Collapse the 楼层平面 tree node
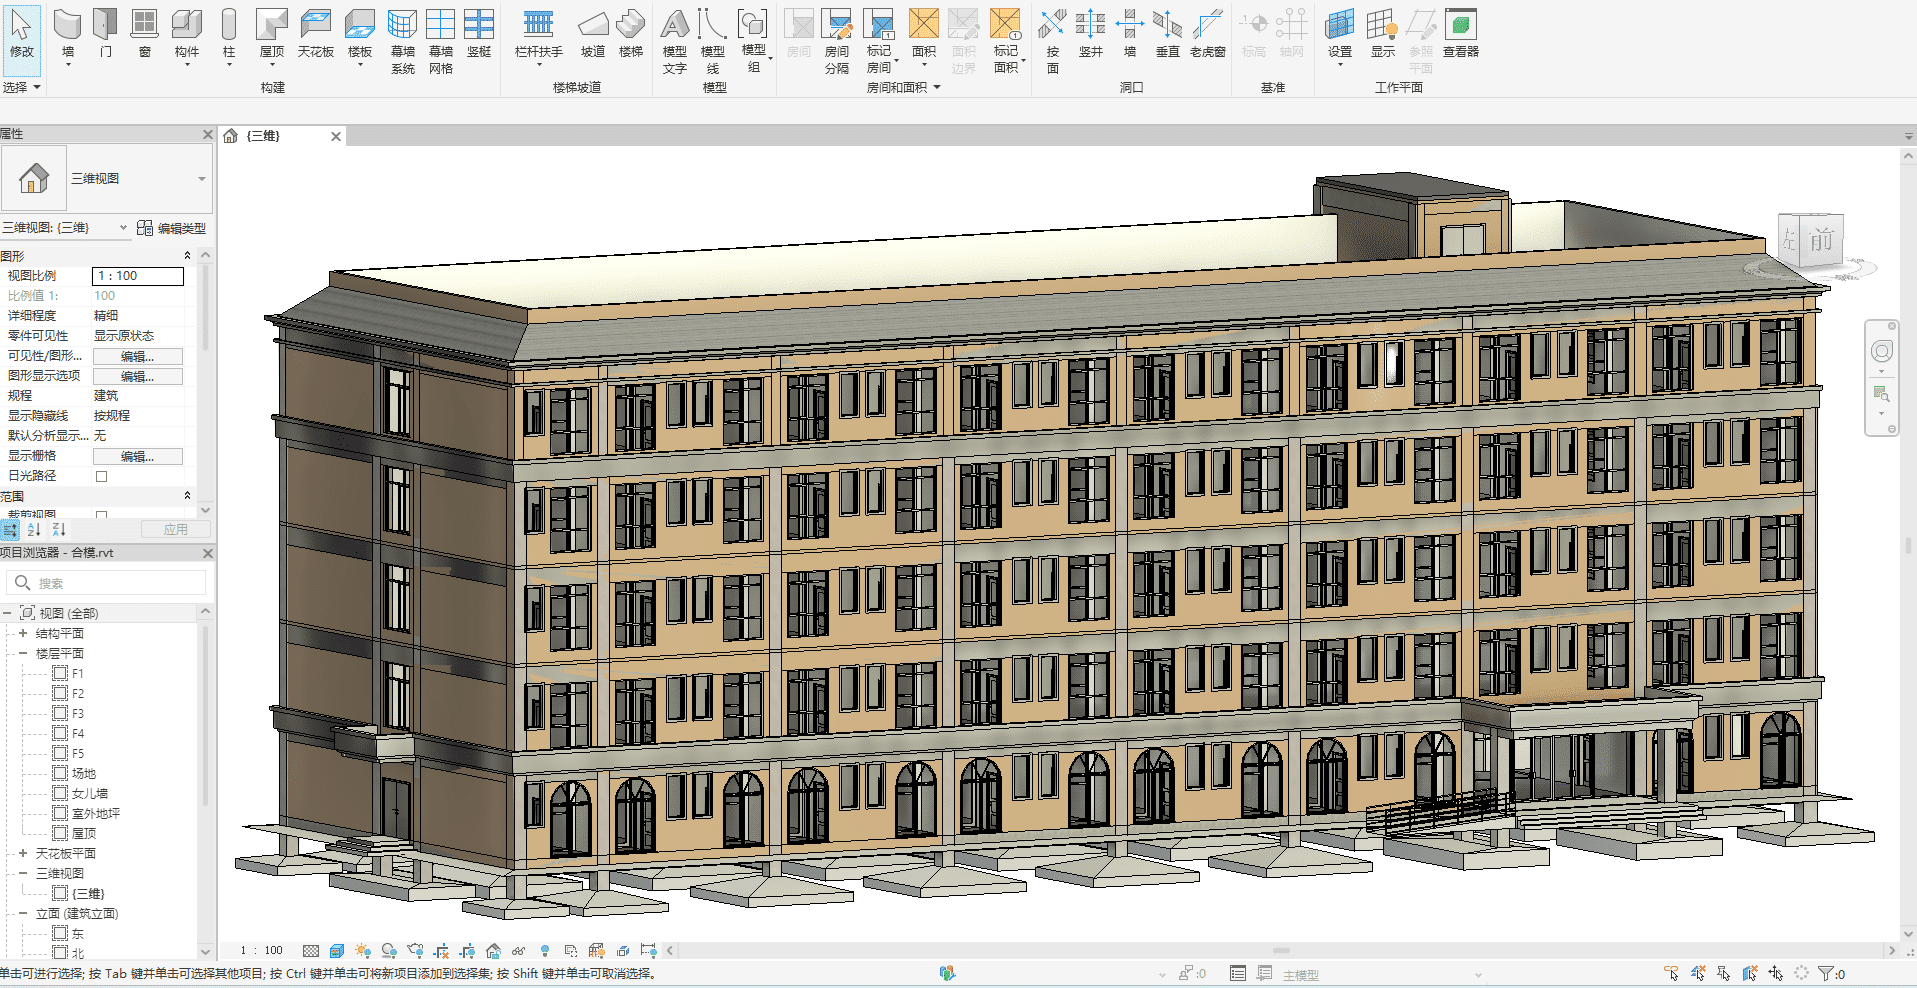 [x=23, y=653]
